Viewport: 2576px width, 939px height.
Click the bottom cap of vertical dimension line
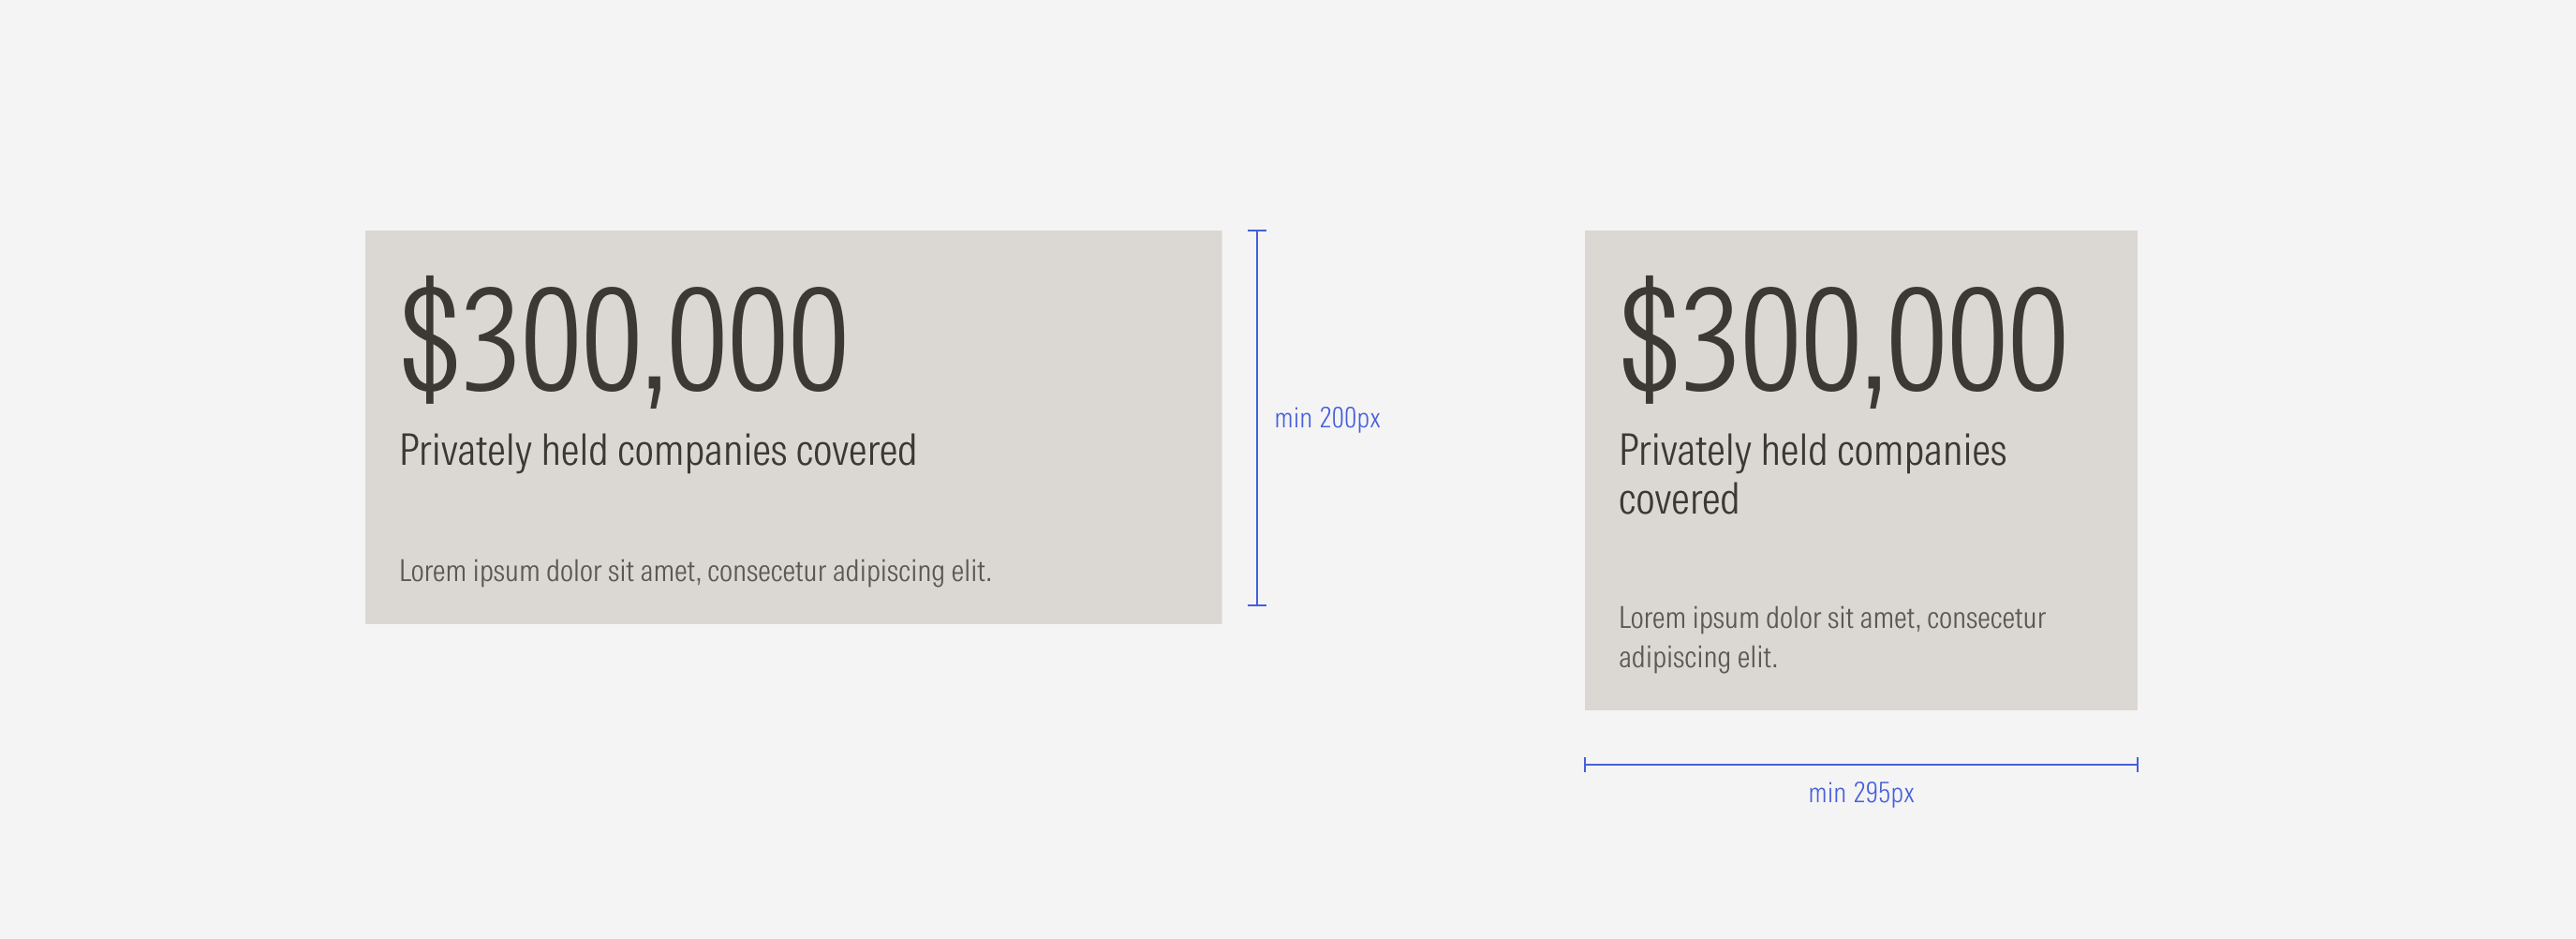tap(1257, 605)
